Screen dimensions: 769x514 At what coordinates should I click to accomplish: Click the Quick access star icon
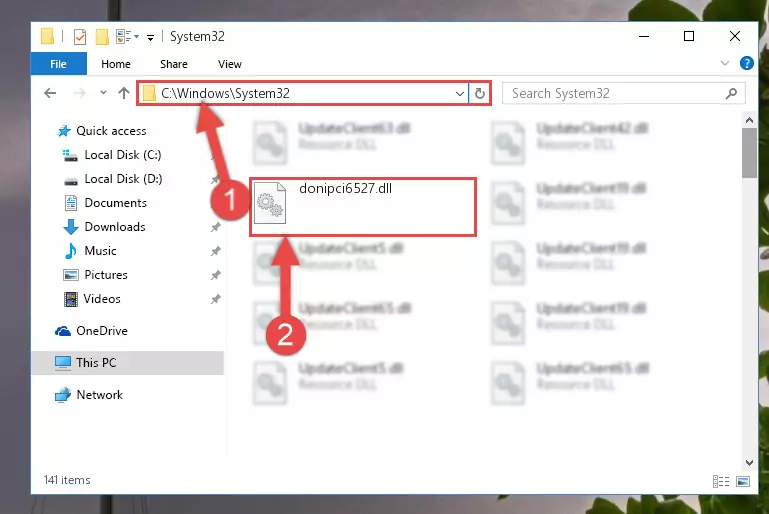pyautogui.click(x=64, y=131)
